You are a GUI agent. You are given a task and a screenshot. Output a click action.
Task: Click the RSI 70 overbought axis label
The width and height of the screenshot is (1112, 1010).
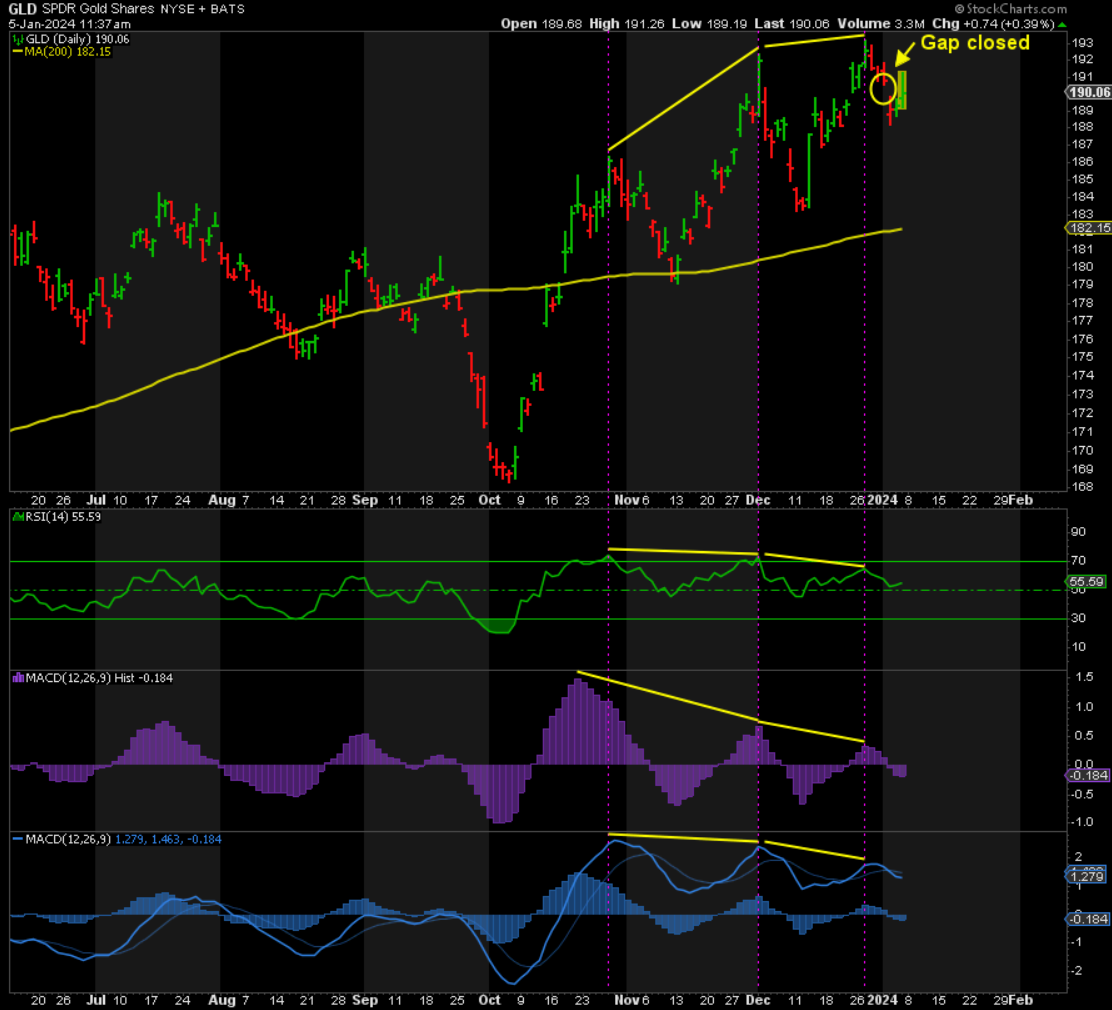[x=1079, y=560]
